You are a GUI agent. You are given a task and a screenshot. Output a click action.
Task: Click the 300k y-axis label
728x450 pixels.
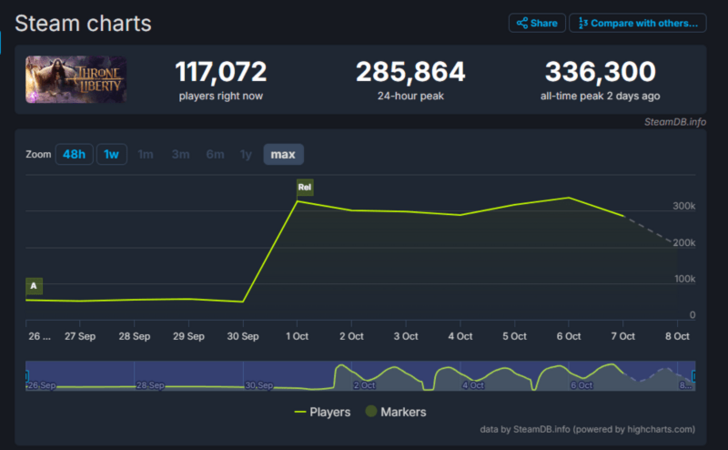tap(684, 206)
